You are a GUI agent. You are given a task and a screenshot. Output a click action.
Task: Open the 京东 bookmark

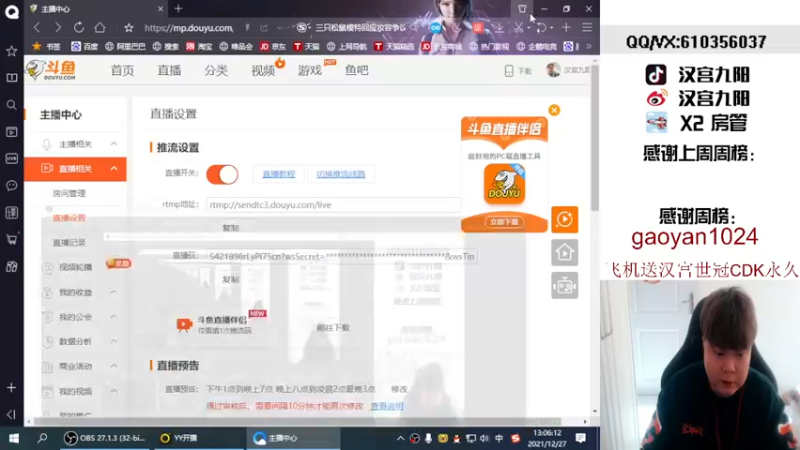273,46
